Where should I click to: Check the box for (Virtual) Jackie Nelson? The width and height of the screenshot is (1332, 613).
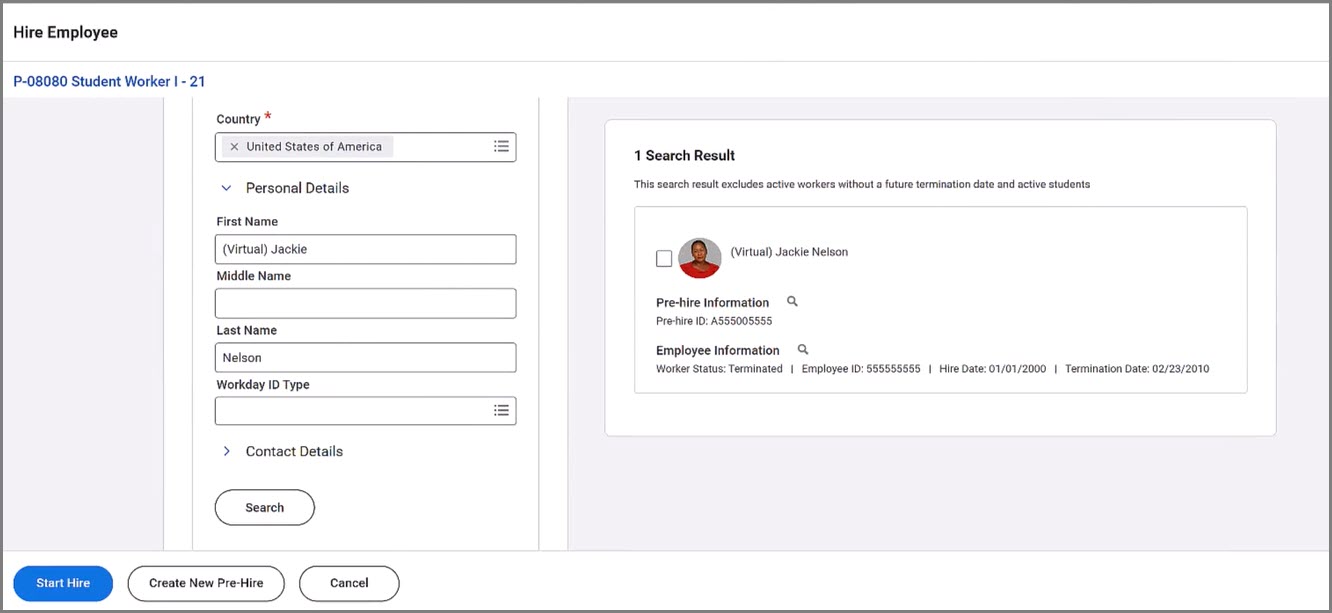click(x=664, y=259)
